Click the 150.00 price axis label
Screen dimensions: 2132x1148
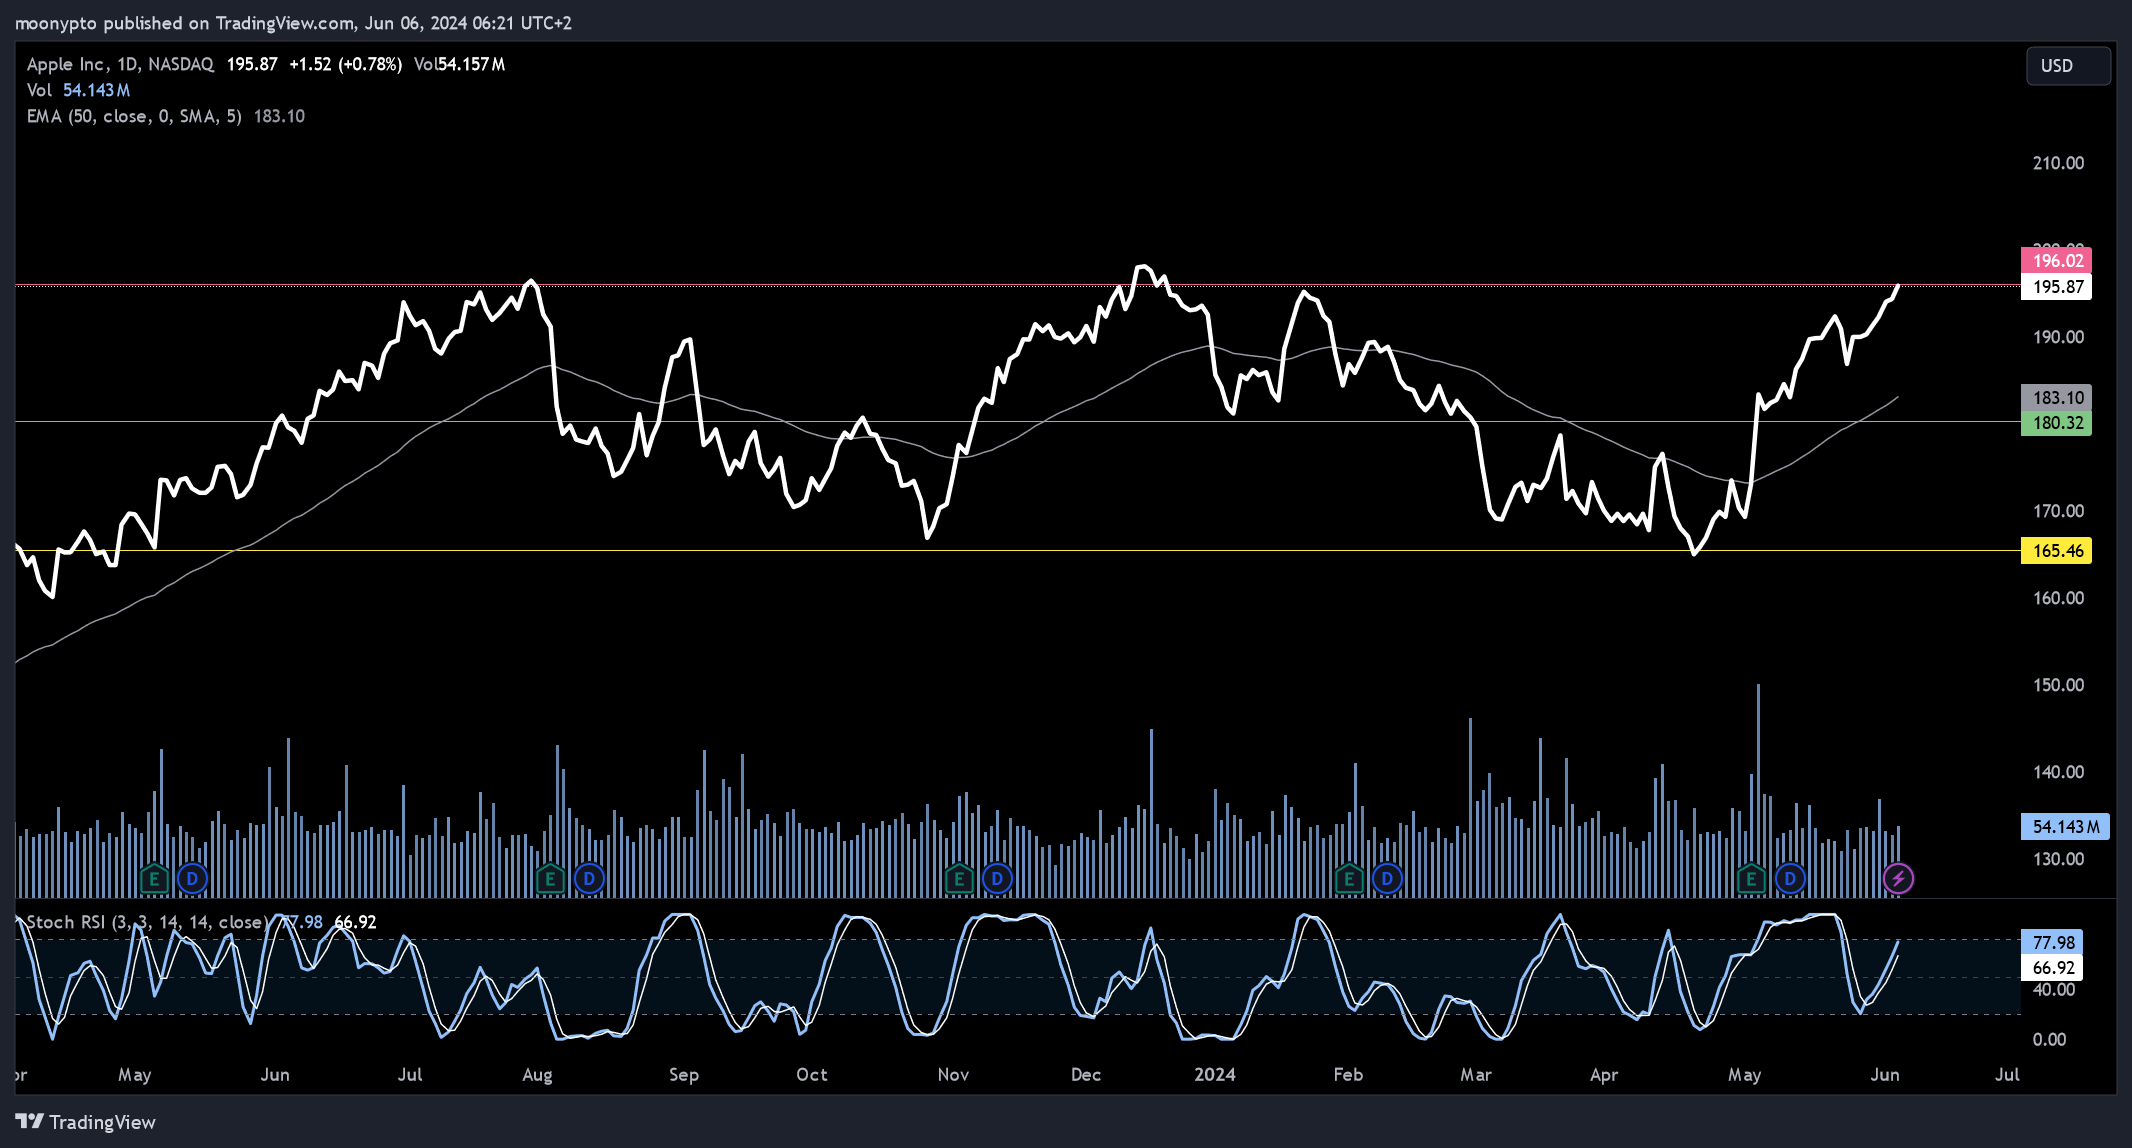pos(2058,685)
